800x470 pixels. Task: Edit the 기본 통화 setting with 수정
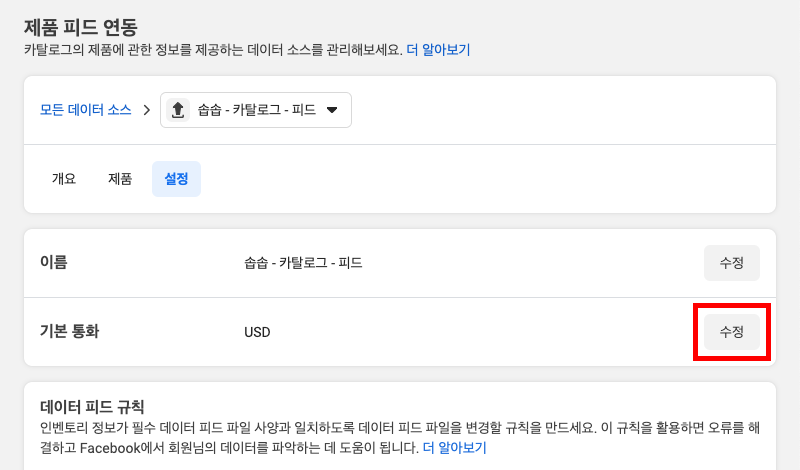point(732,332)
